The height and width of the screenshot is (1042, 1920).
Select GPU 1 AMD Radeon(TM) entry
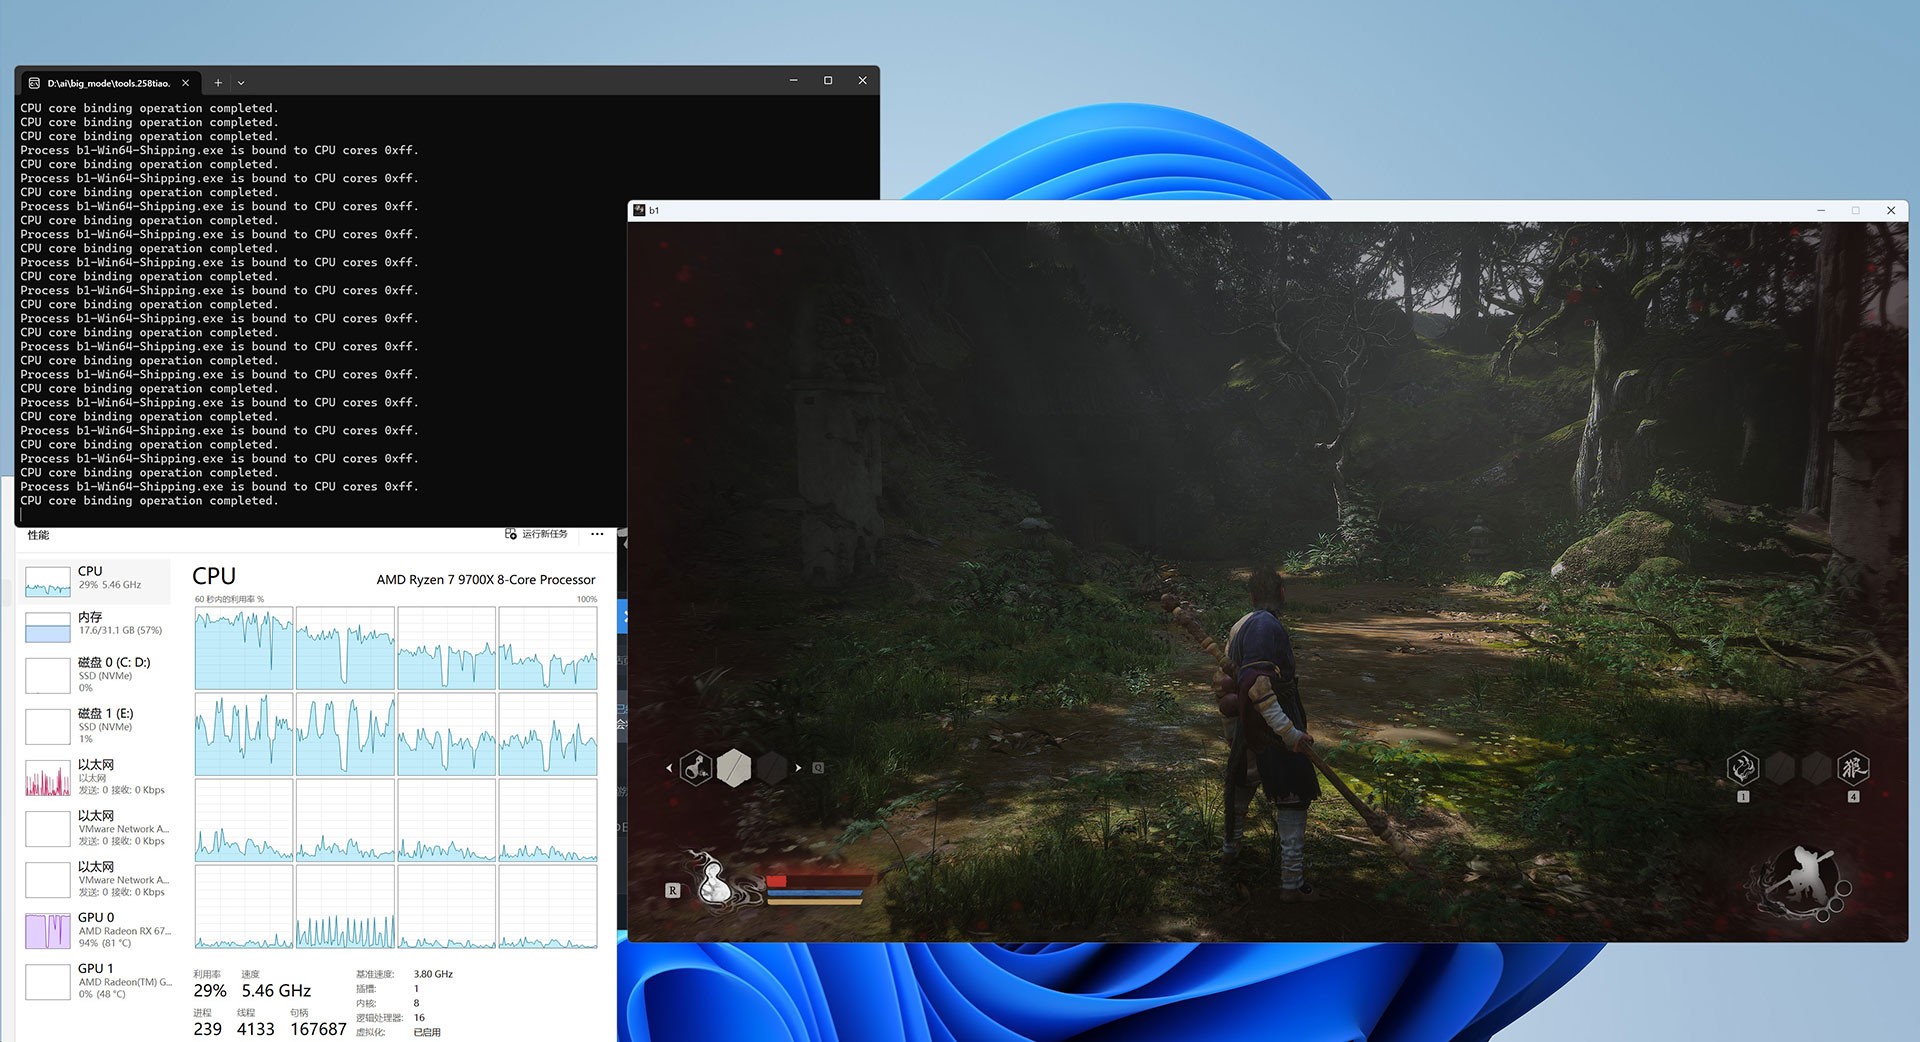pos(96,981)
